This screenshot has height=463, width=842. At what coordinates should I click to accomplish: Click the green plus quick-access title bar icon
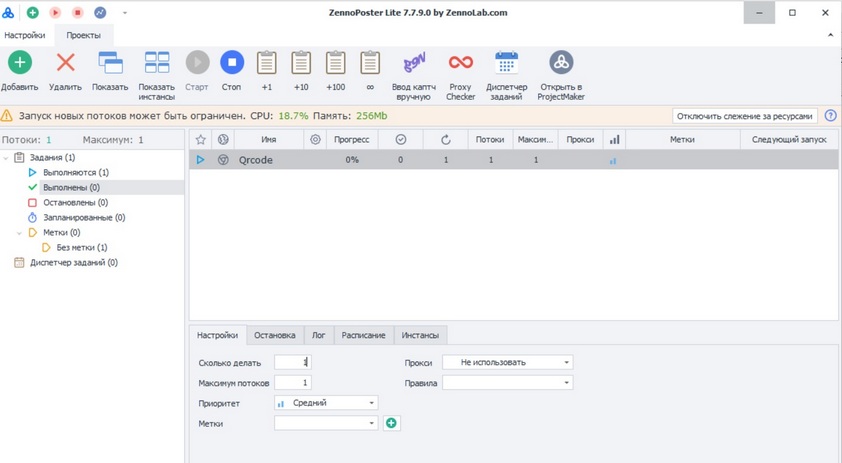coord(33,12)
